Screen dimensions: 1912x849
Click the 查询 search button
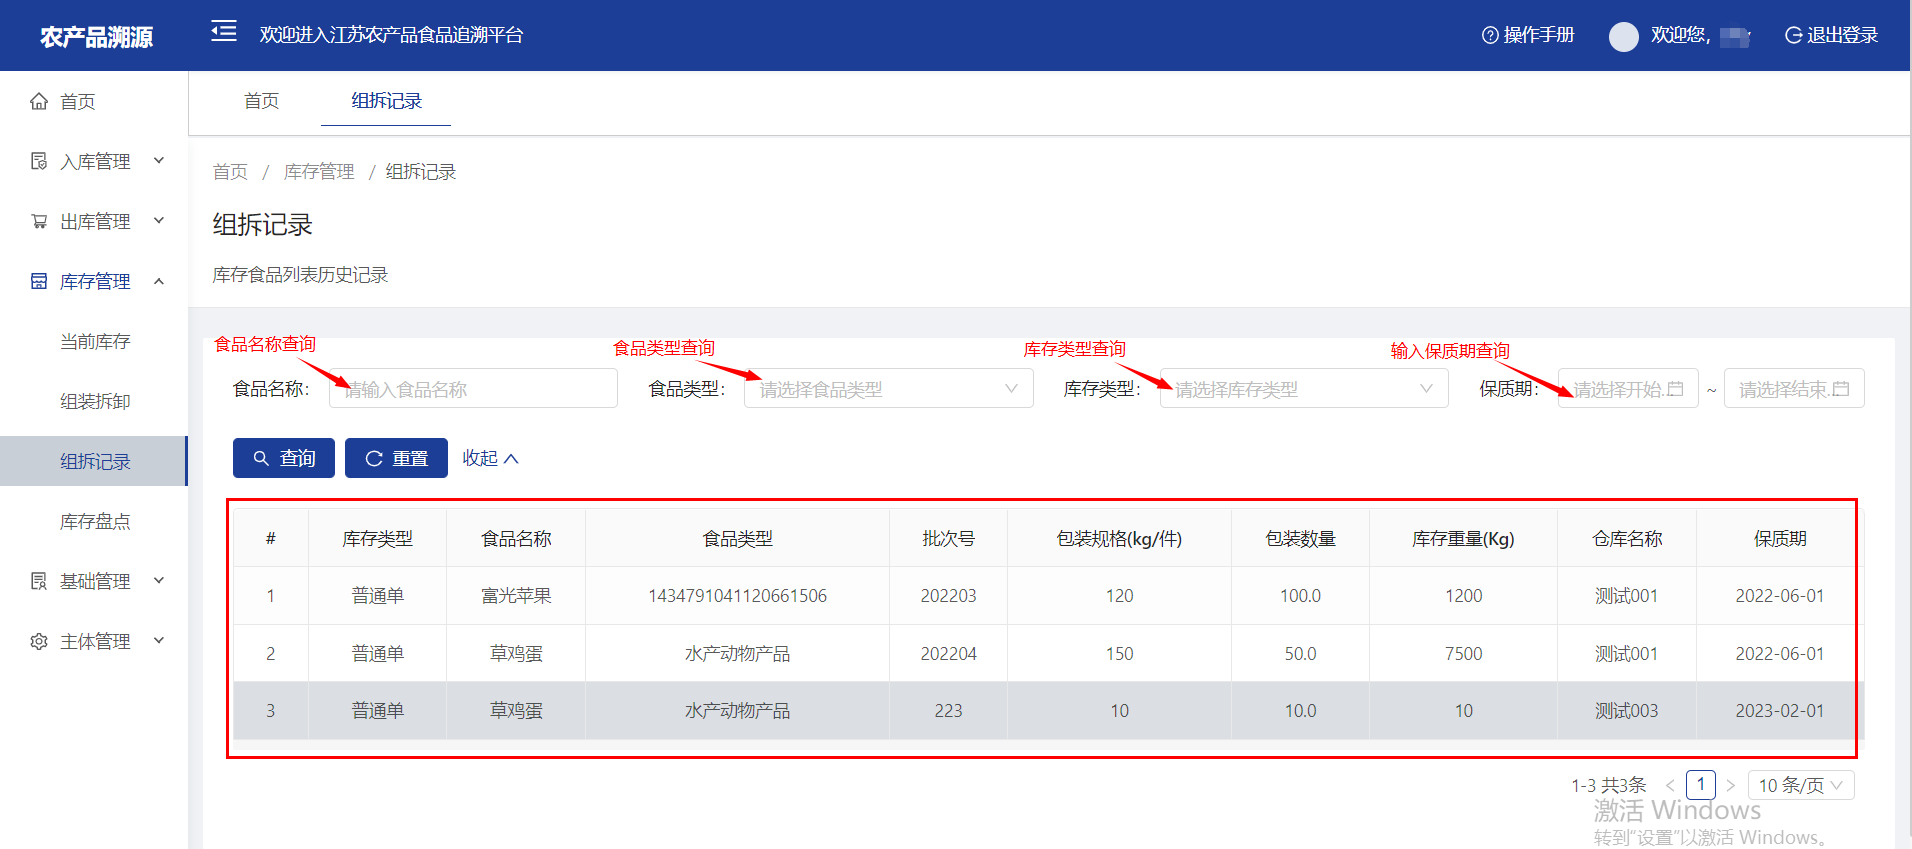click(284, 458)
